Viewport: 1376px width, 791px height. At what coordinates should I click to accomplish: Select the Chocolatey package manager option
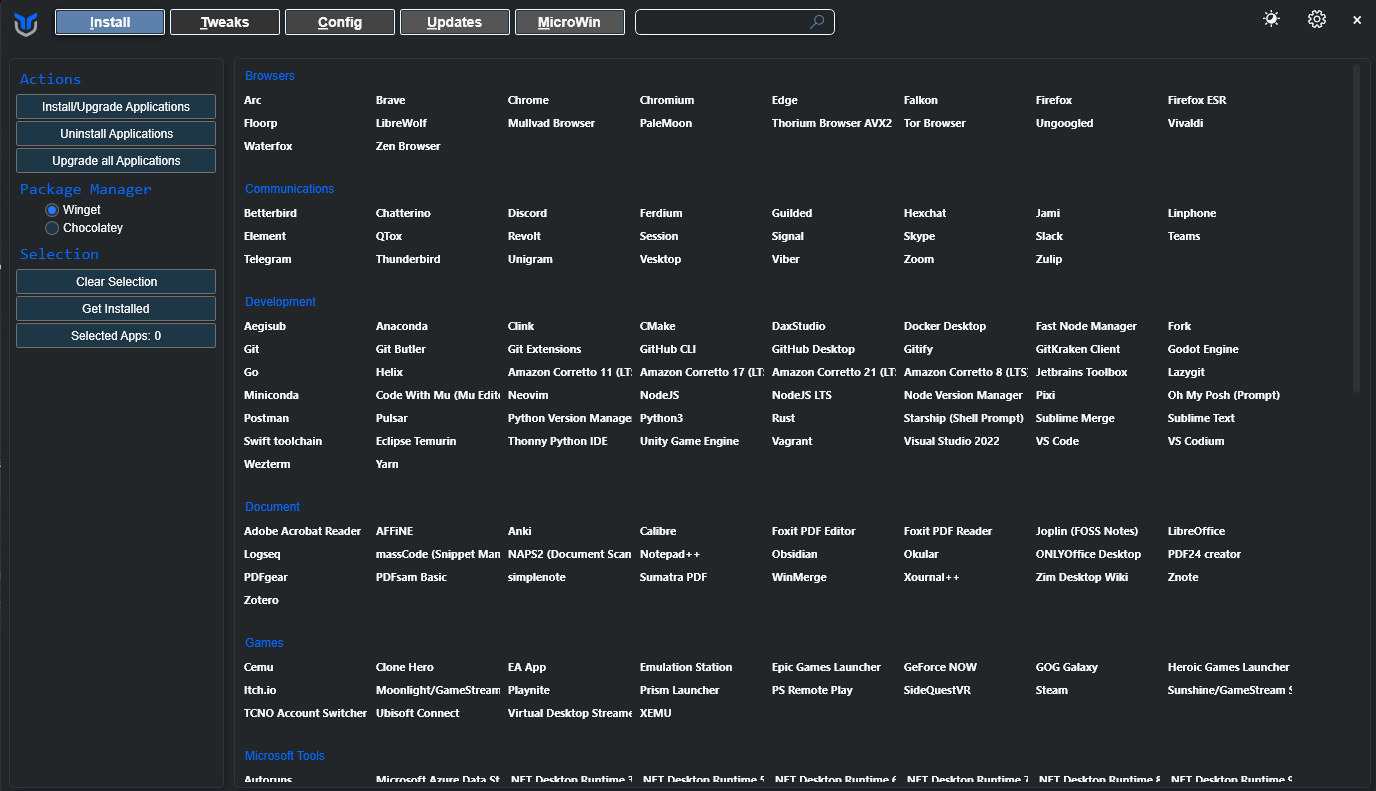tap(52, 228)
